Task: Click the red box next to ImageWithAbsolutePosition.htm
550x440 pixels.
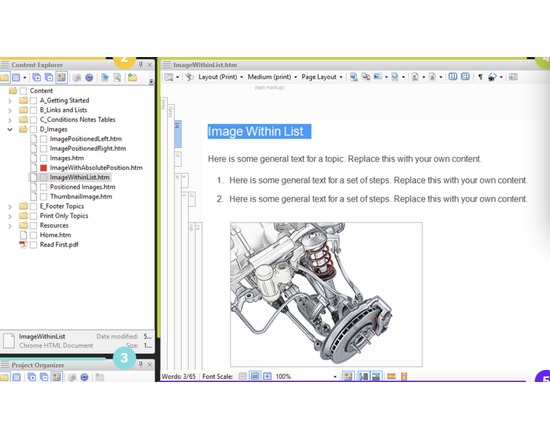Action: (x=43, y=168)
